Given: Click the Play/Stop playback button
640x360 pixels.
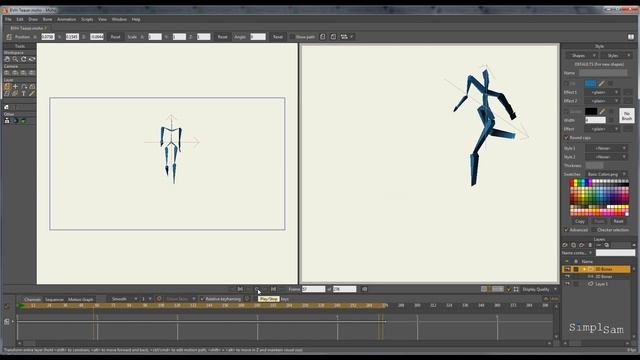Looking at the screenshot, I should click(257, 289).
